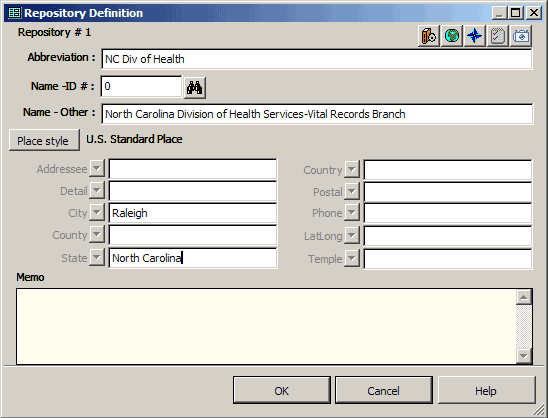Screen dimensions: 548x418
Task: Click the camera exhibits icon
Action: 521,36
